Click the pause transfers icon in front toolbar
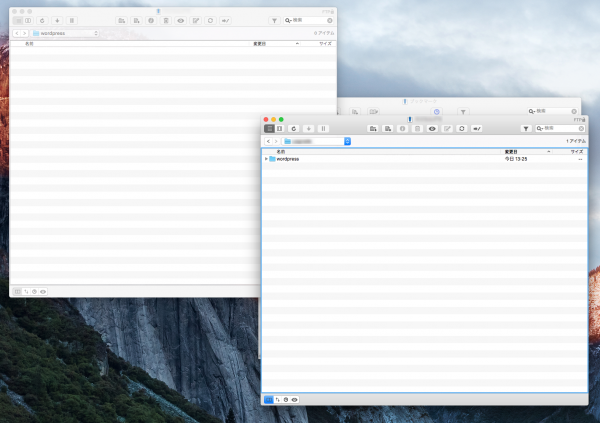This screenshot has width=600, height=423. pos(323,129)
